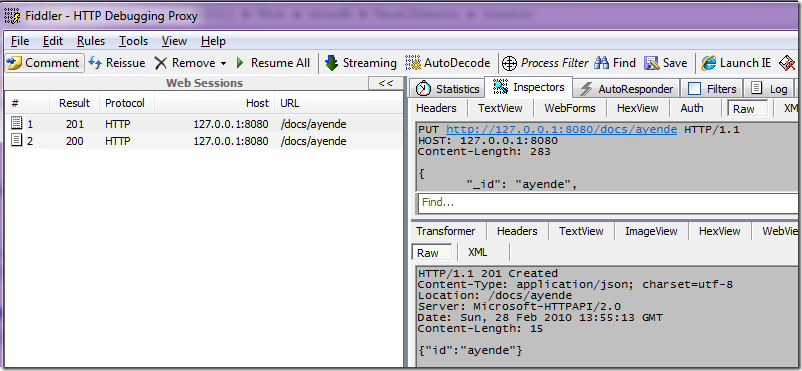
Task: Open the response ImageView tab
Action: click(651, 231)
